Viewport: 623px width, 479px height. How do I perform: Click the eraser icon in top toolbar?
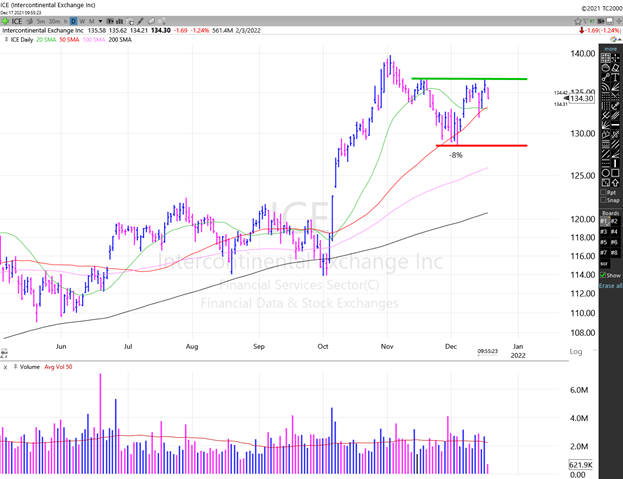(x=151, y=21)
